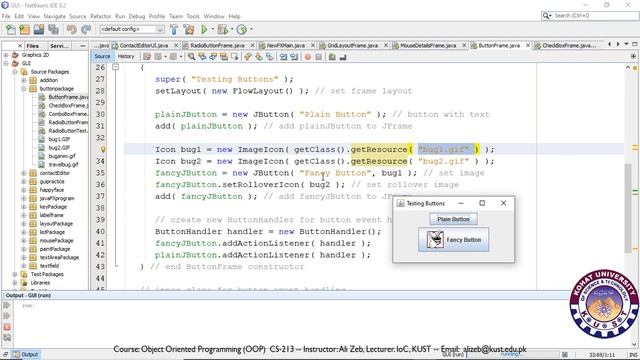Click the hint lightbulb in line gutter

pos(103,150)
